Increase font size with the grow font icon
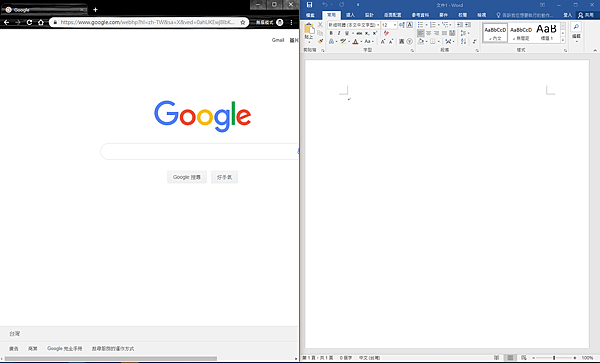 tap(383, 41)
